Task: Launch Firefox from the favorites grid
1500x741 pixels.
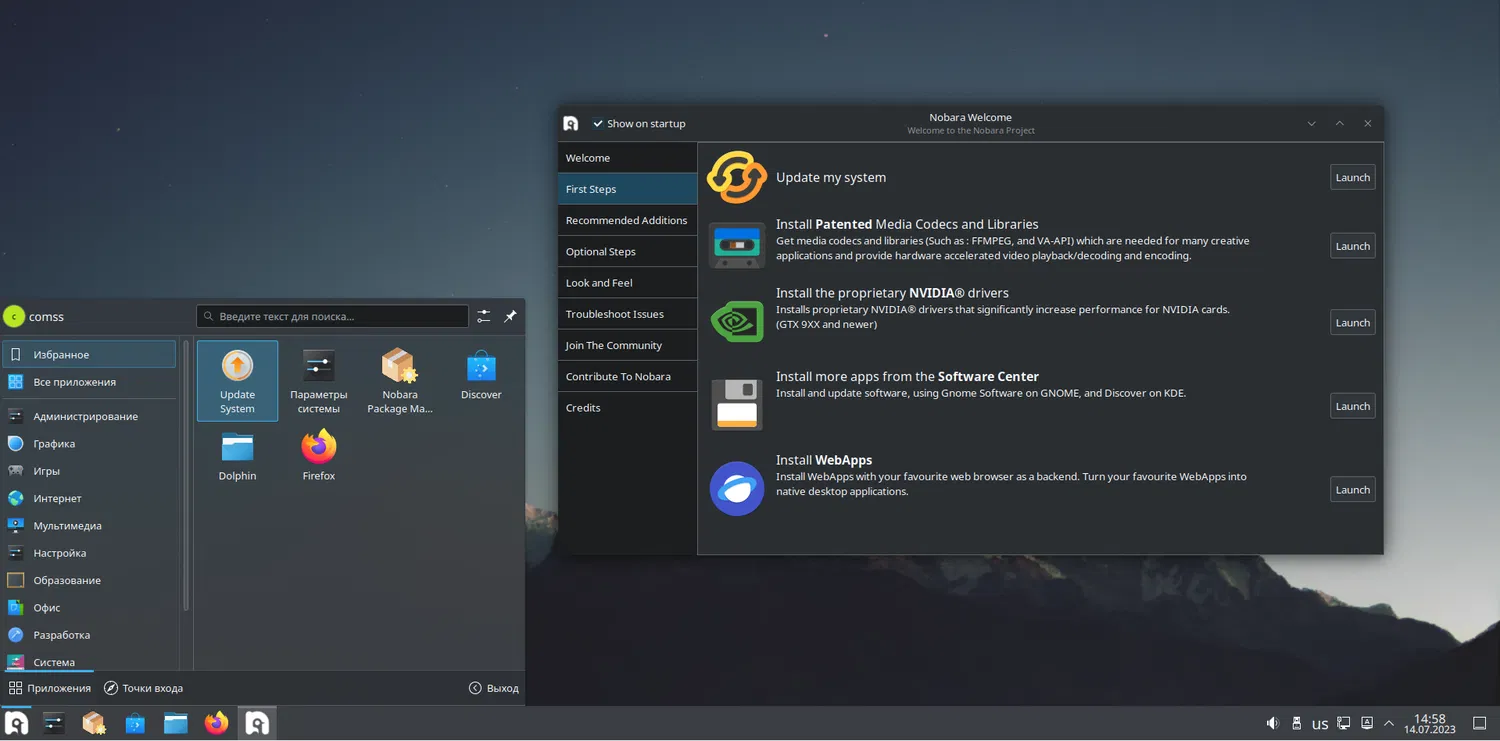Action: pos(319,456)
